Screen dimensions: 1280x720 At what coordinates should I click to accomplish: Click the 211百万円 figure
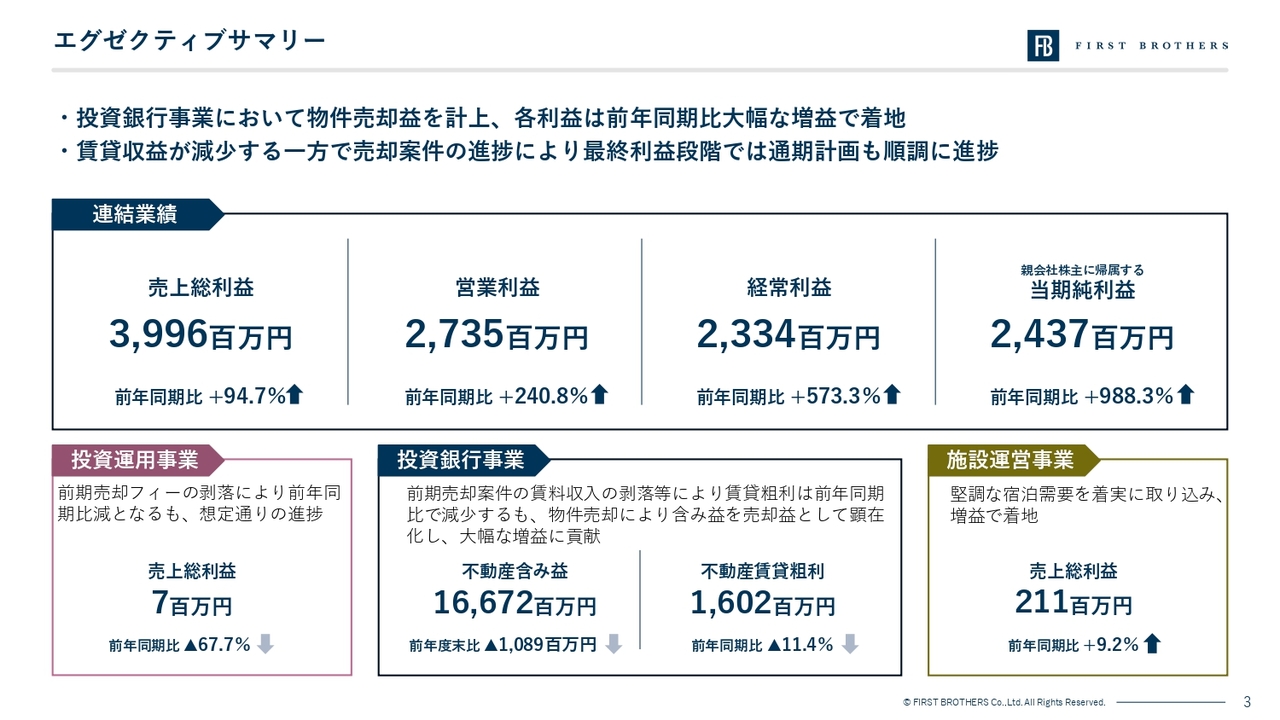click(1074, 604)
